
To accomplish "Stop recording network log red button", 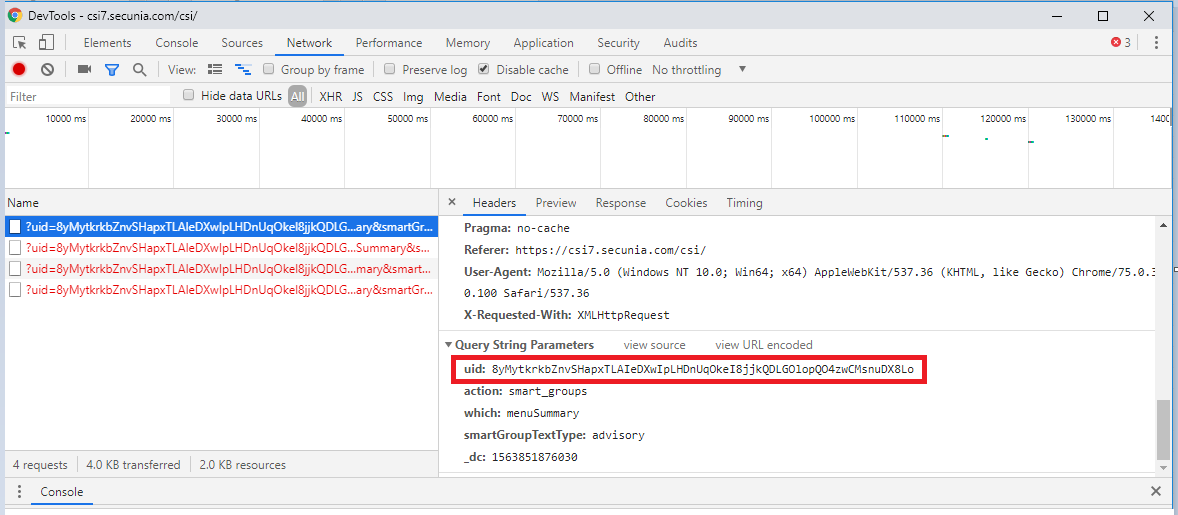I will coord(19,70).
